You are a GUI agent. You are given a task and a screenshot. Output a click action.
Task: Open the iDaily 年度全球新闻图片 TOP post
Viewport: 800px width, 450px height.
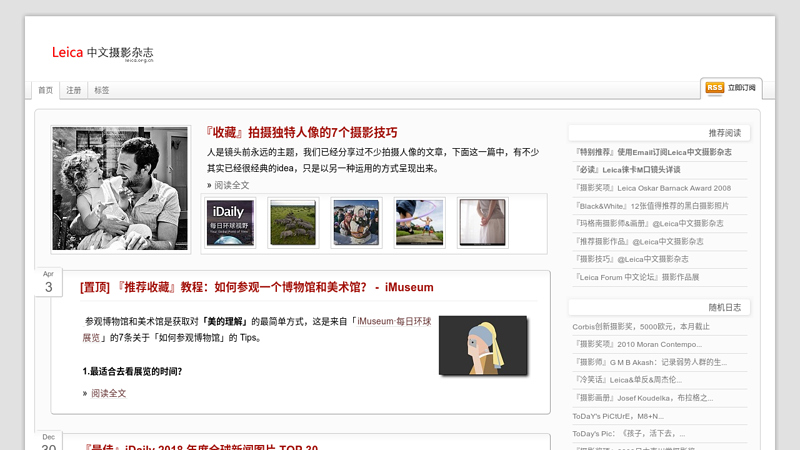[x=201, y=447]
